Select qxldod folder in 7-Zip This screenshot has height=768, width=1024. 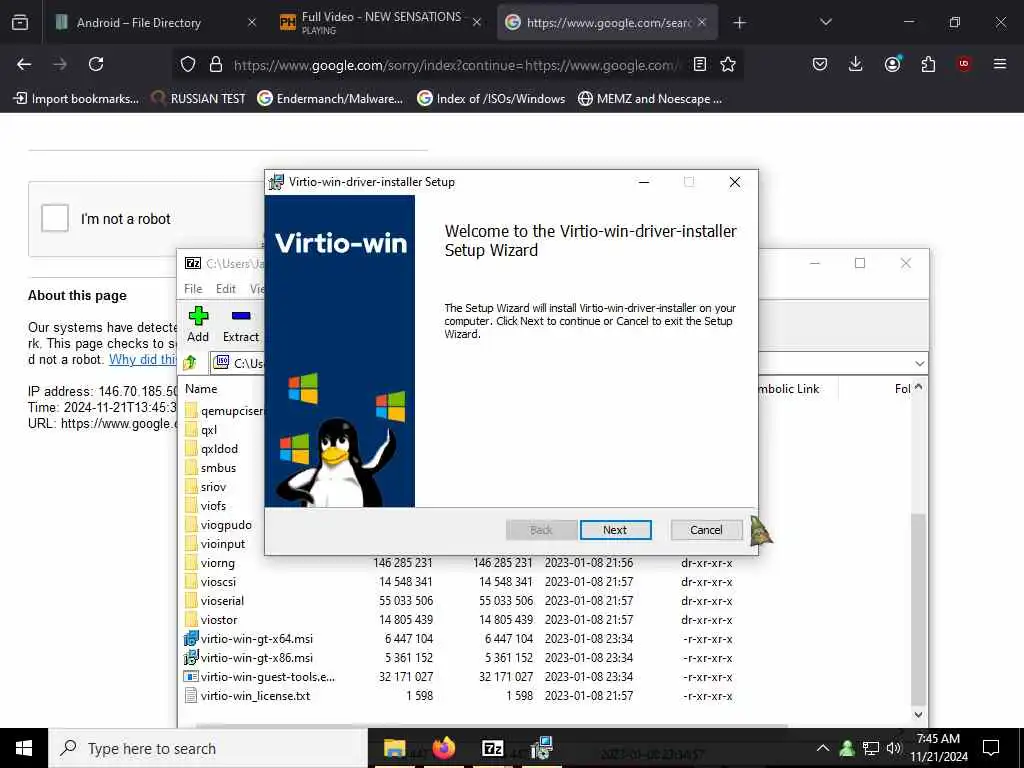point(219,449)
